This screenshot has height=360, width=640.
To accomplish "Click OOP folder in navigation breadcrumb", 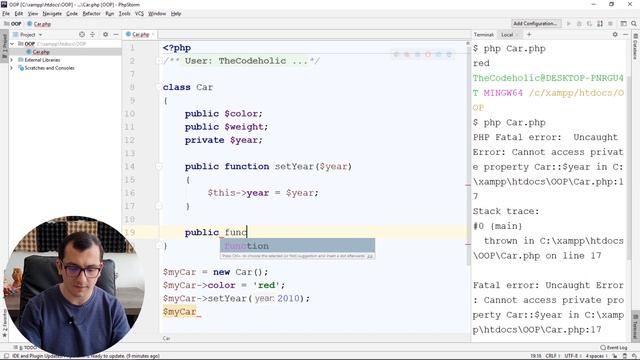I will coord(13,24).
